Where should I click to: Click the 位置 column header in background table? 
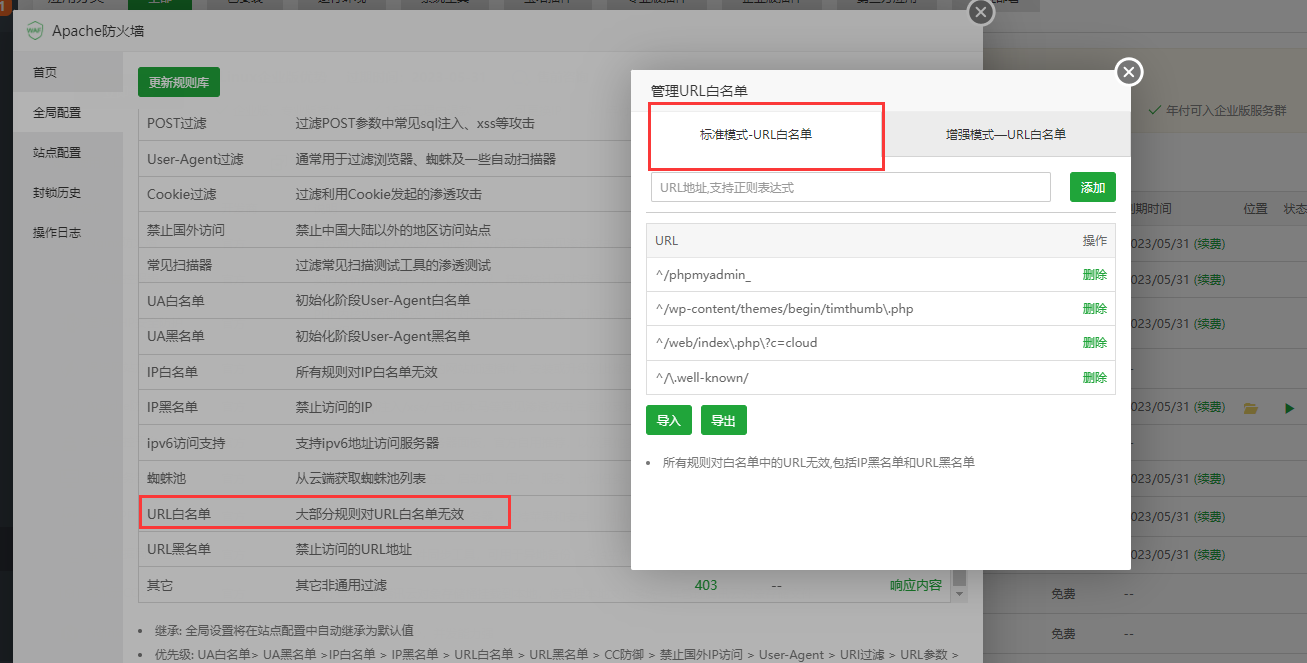(1255, 209)
